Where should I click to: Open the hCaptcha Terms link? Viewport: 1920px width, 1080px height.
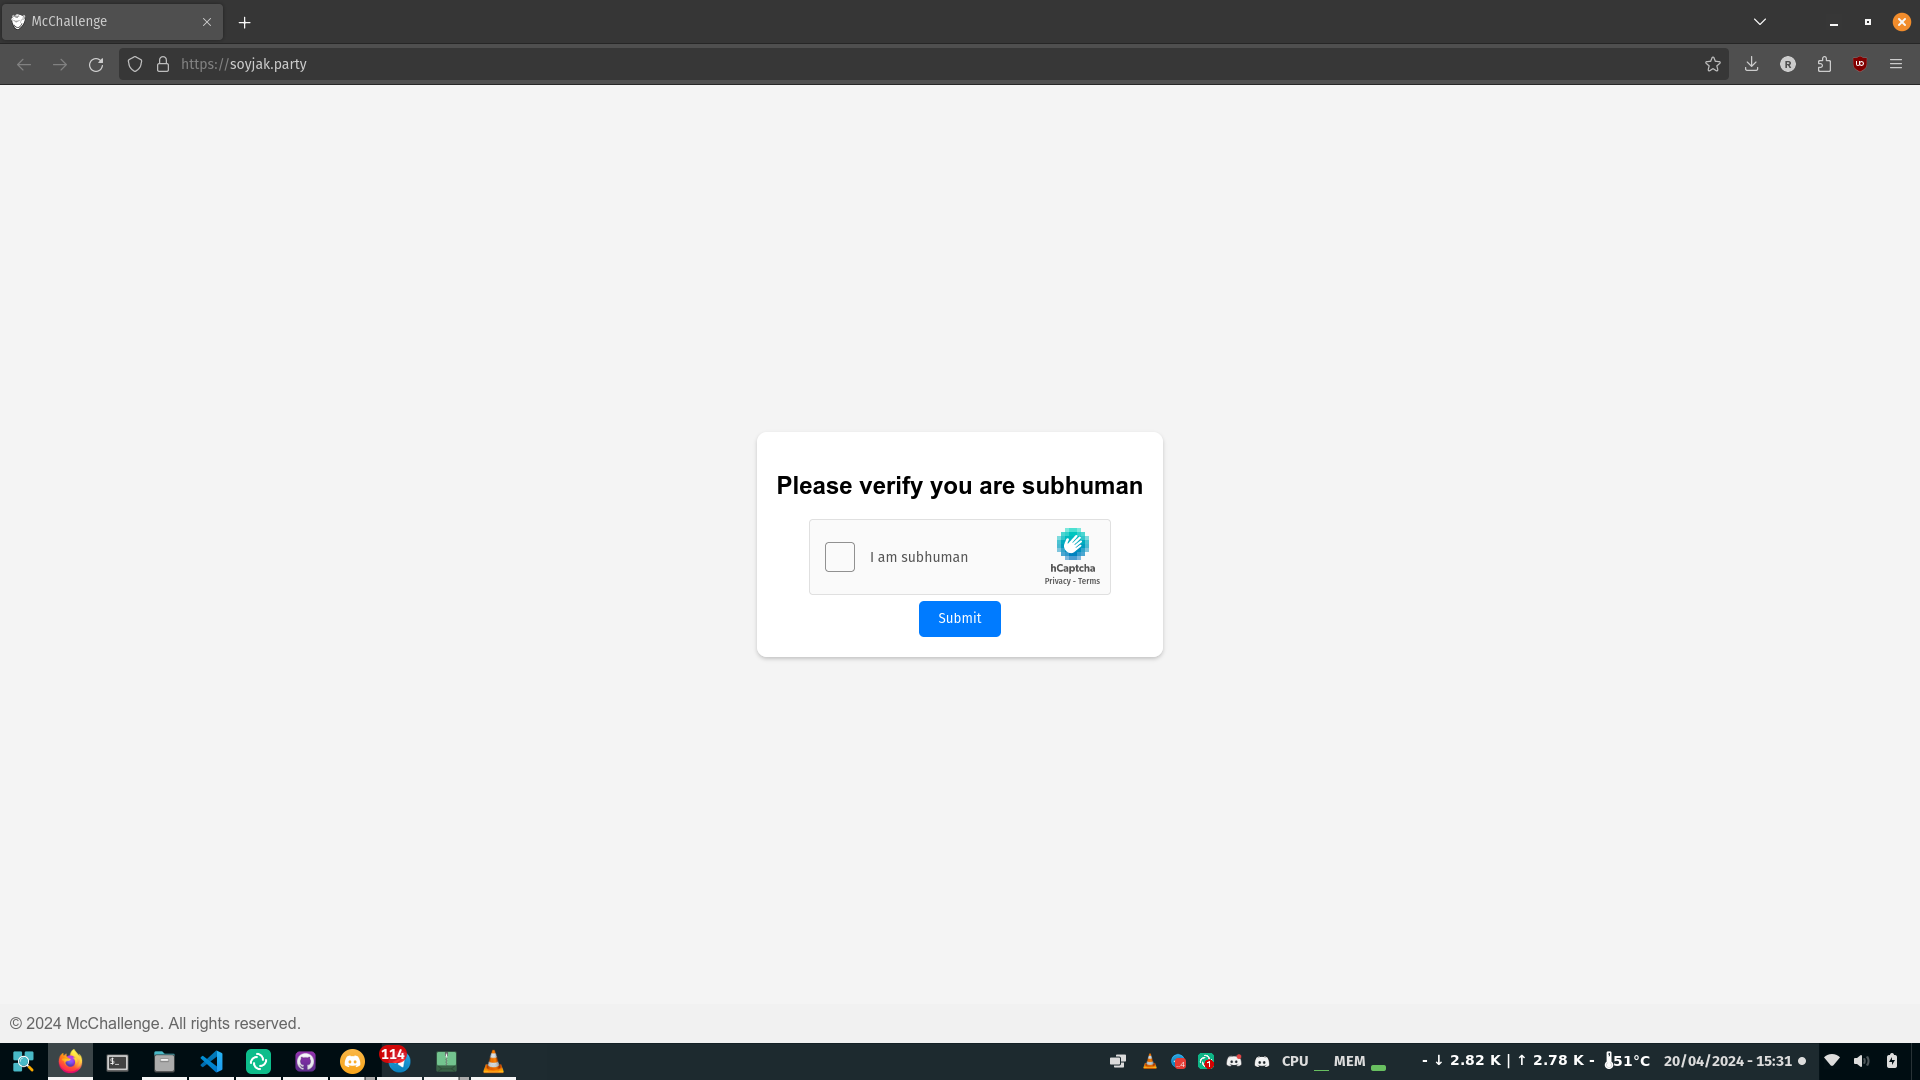coord(1089,581)
